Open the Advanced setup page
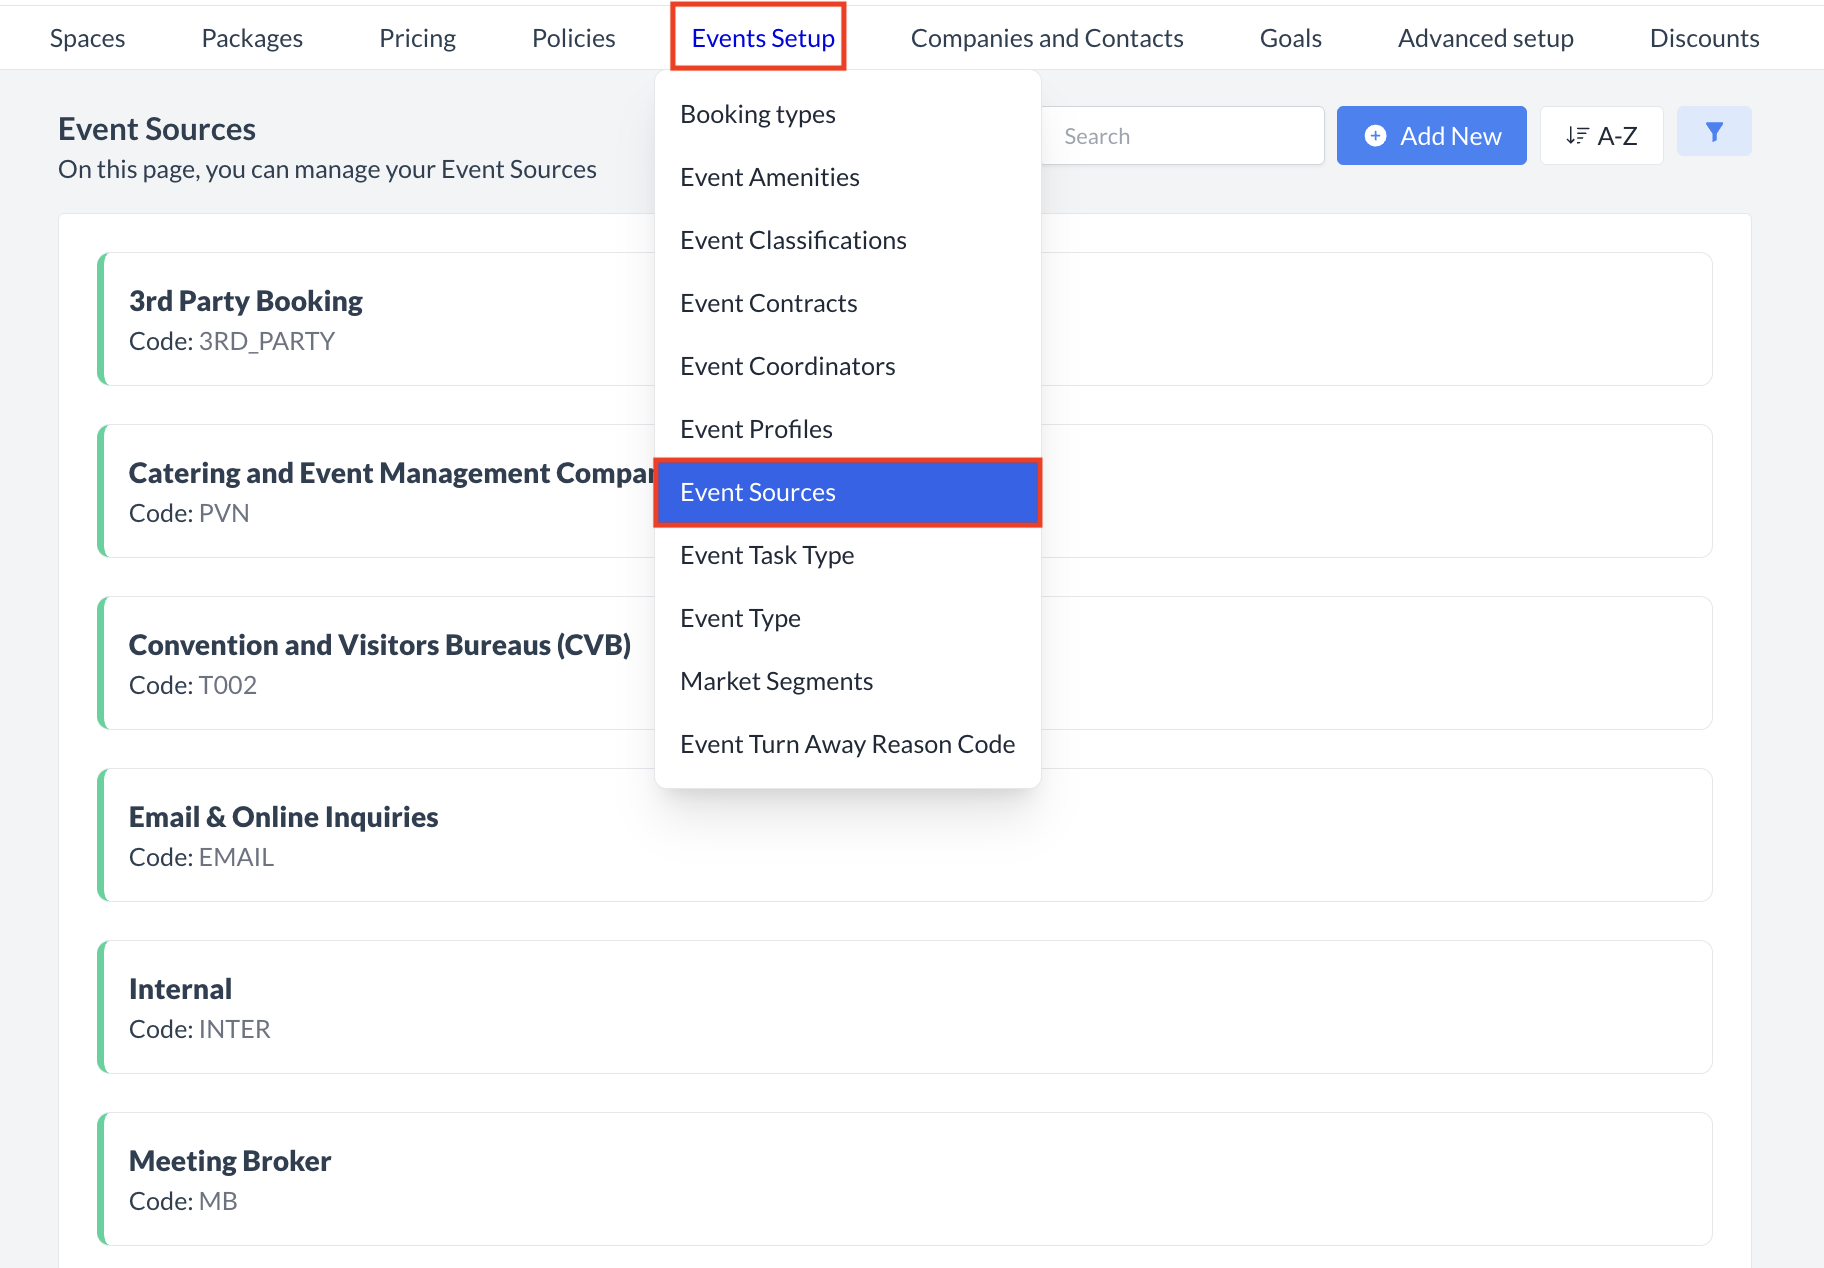This screenshot has height=1268, width=1824. [1486, 37]
